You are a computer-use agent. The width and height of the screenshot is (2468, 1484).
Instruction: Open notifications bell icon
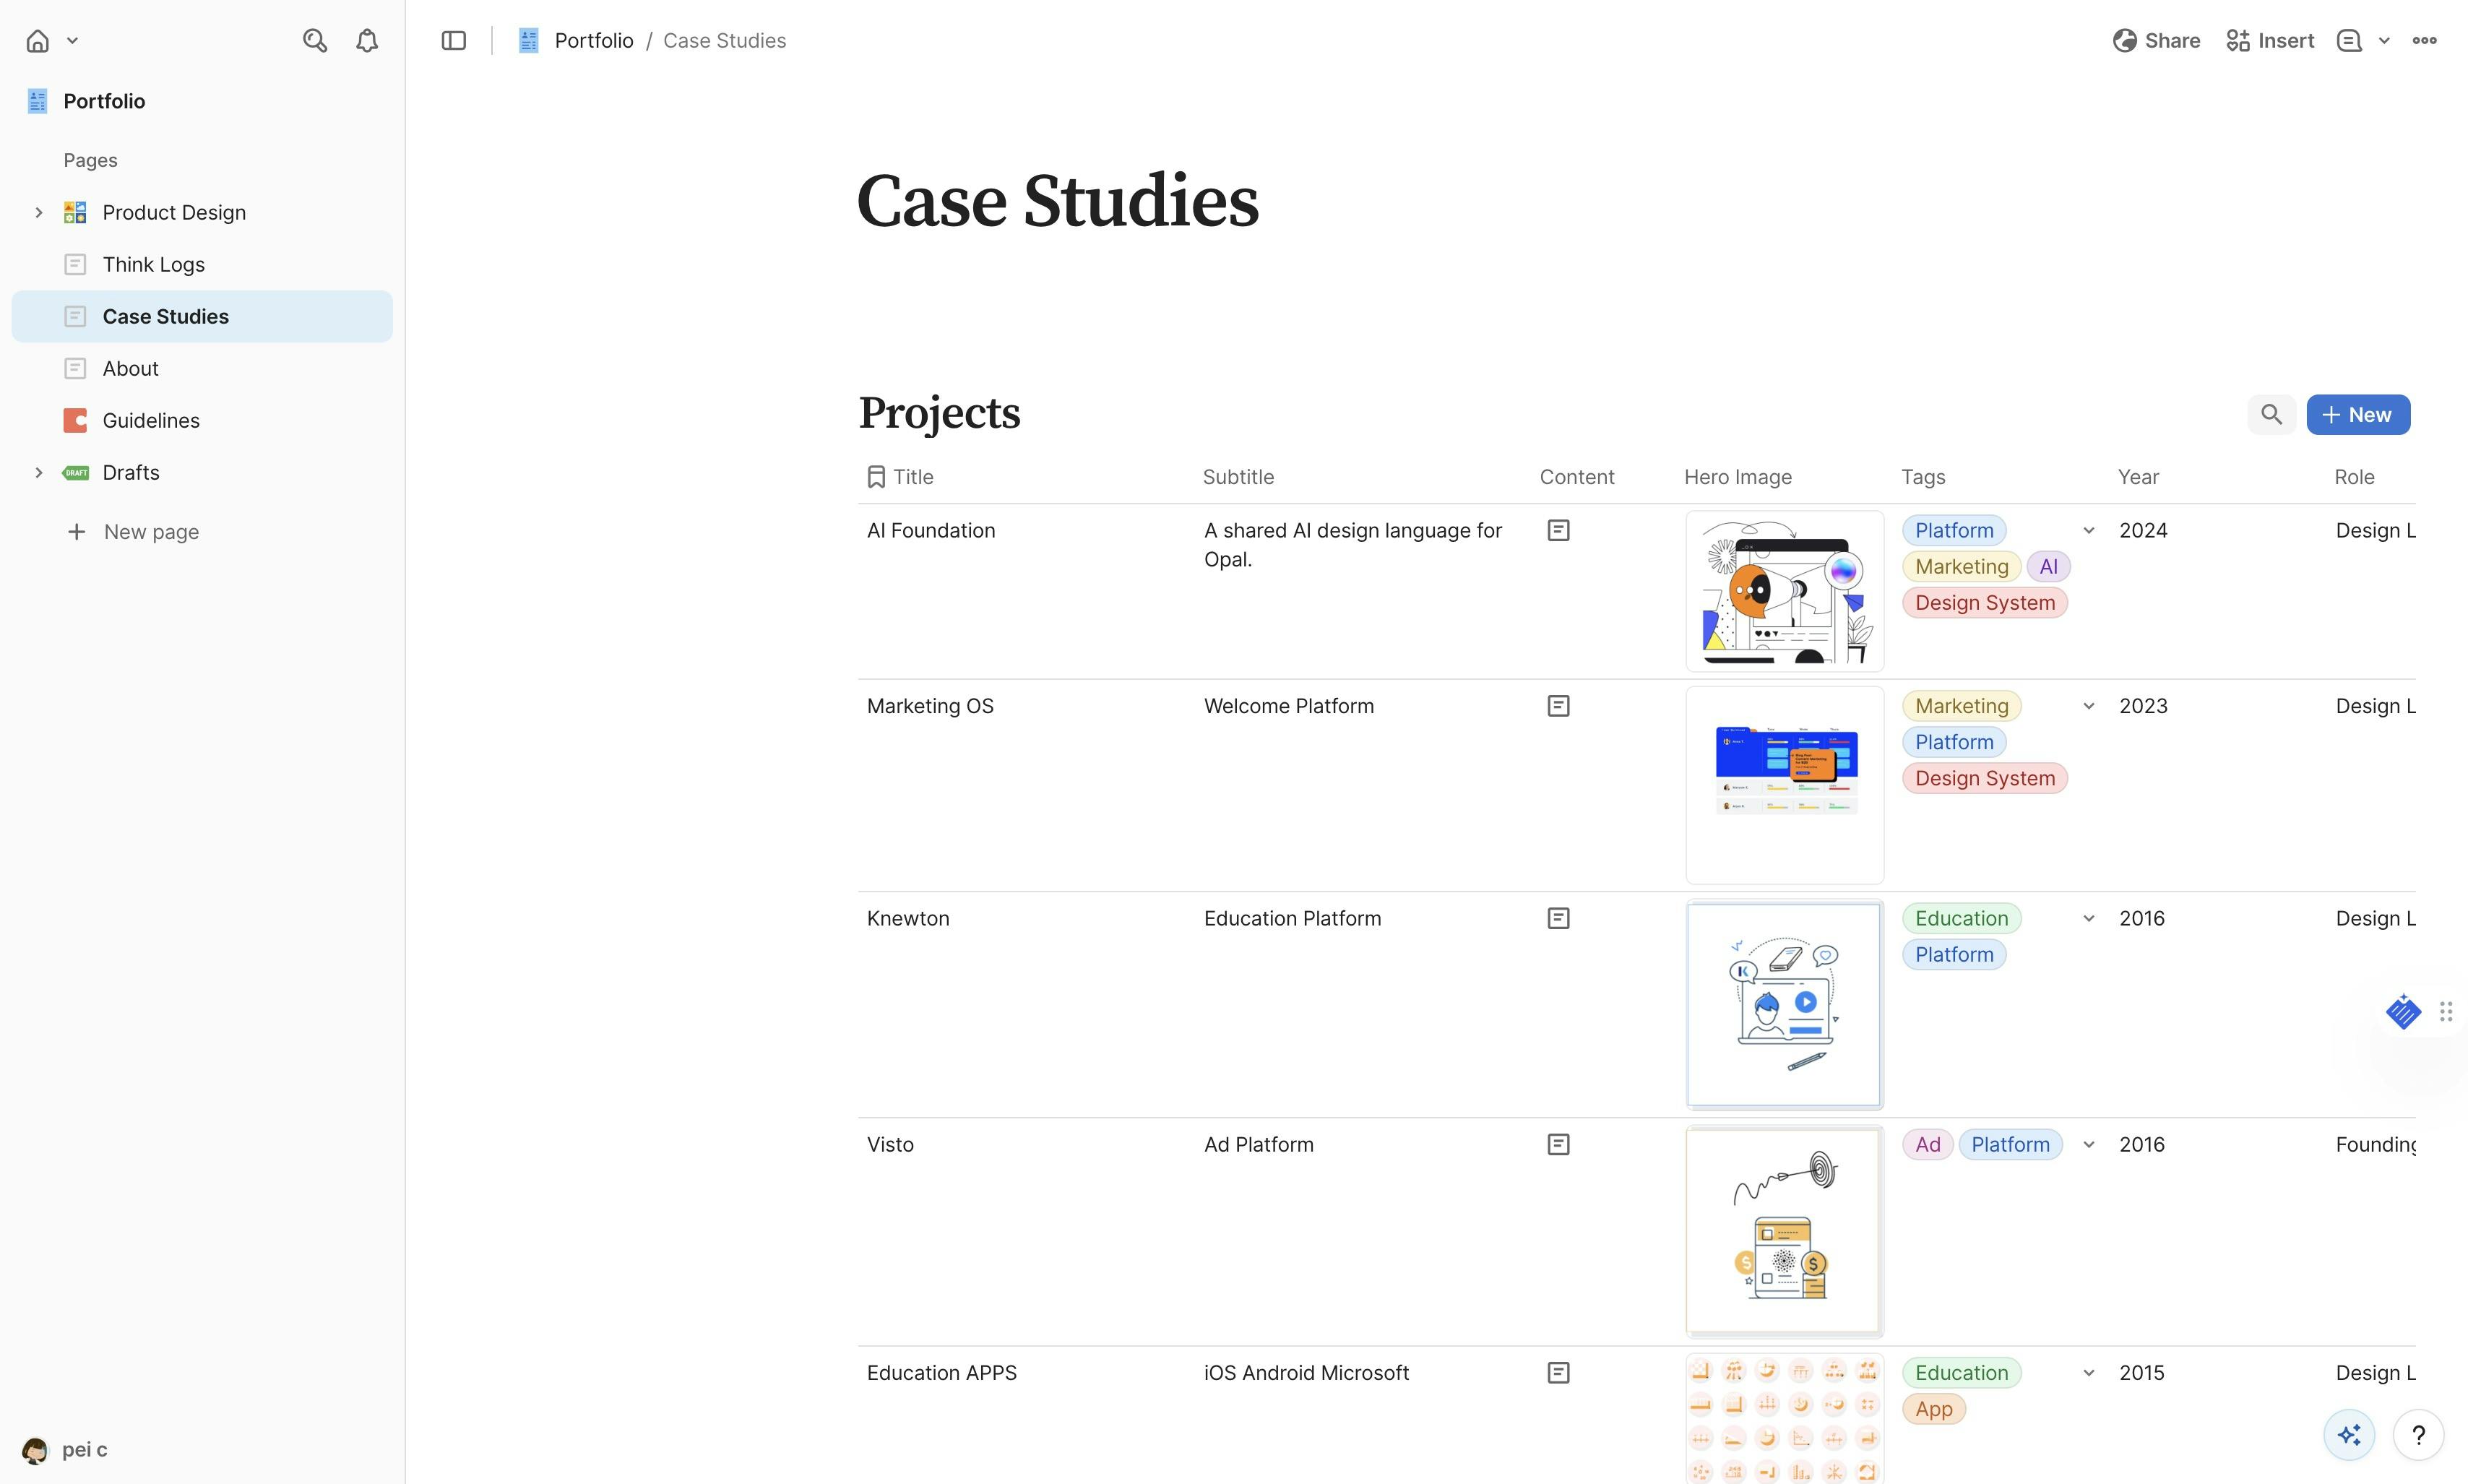[x=367, y=41]
